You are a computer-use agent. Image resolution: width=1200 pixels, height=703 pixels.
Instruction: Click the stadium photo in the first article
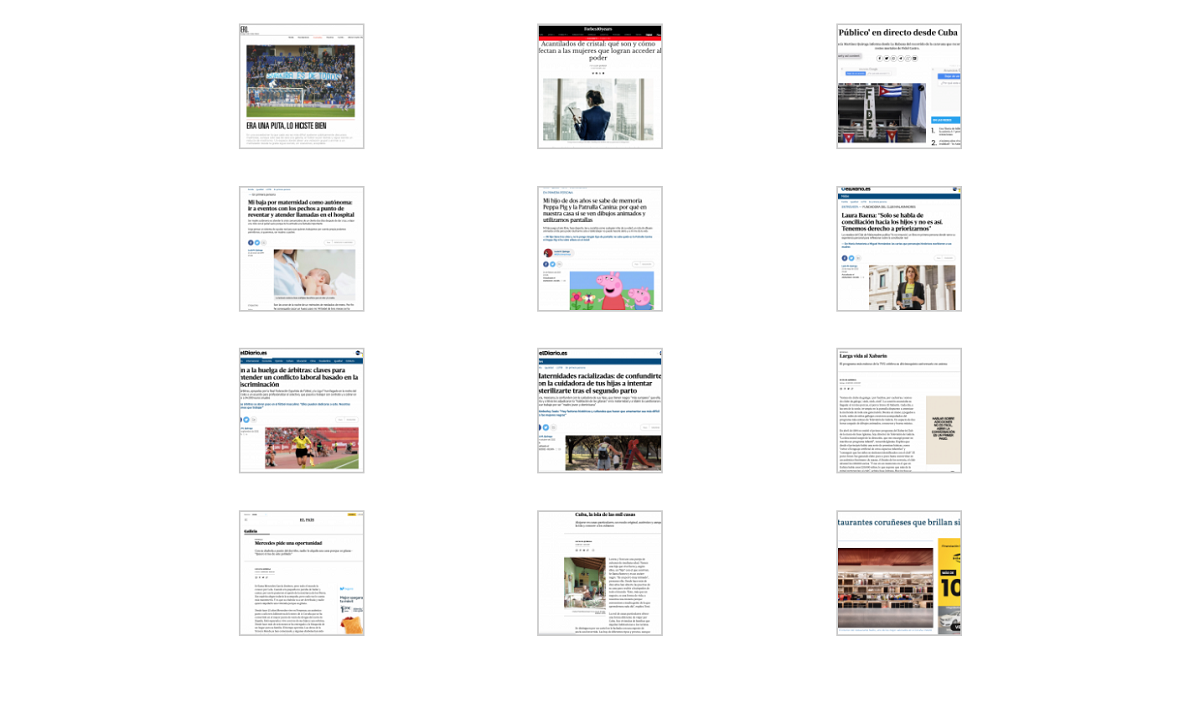coord(301,82)
